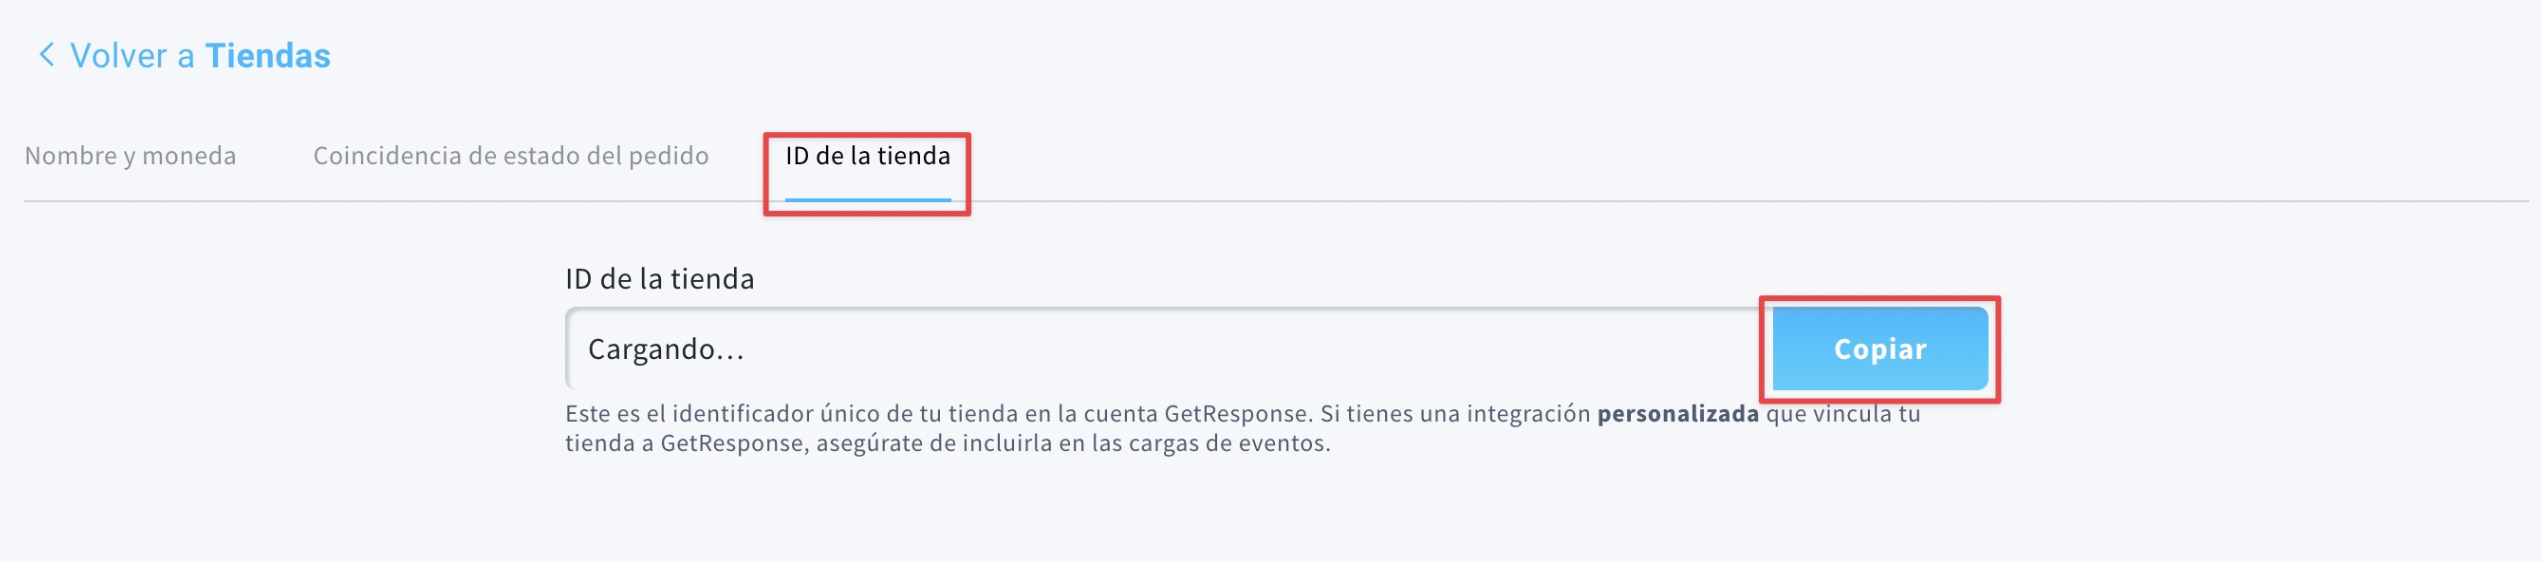Click the word moneda in the first tab
2542x562 pixels.
pos(189,156)
